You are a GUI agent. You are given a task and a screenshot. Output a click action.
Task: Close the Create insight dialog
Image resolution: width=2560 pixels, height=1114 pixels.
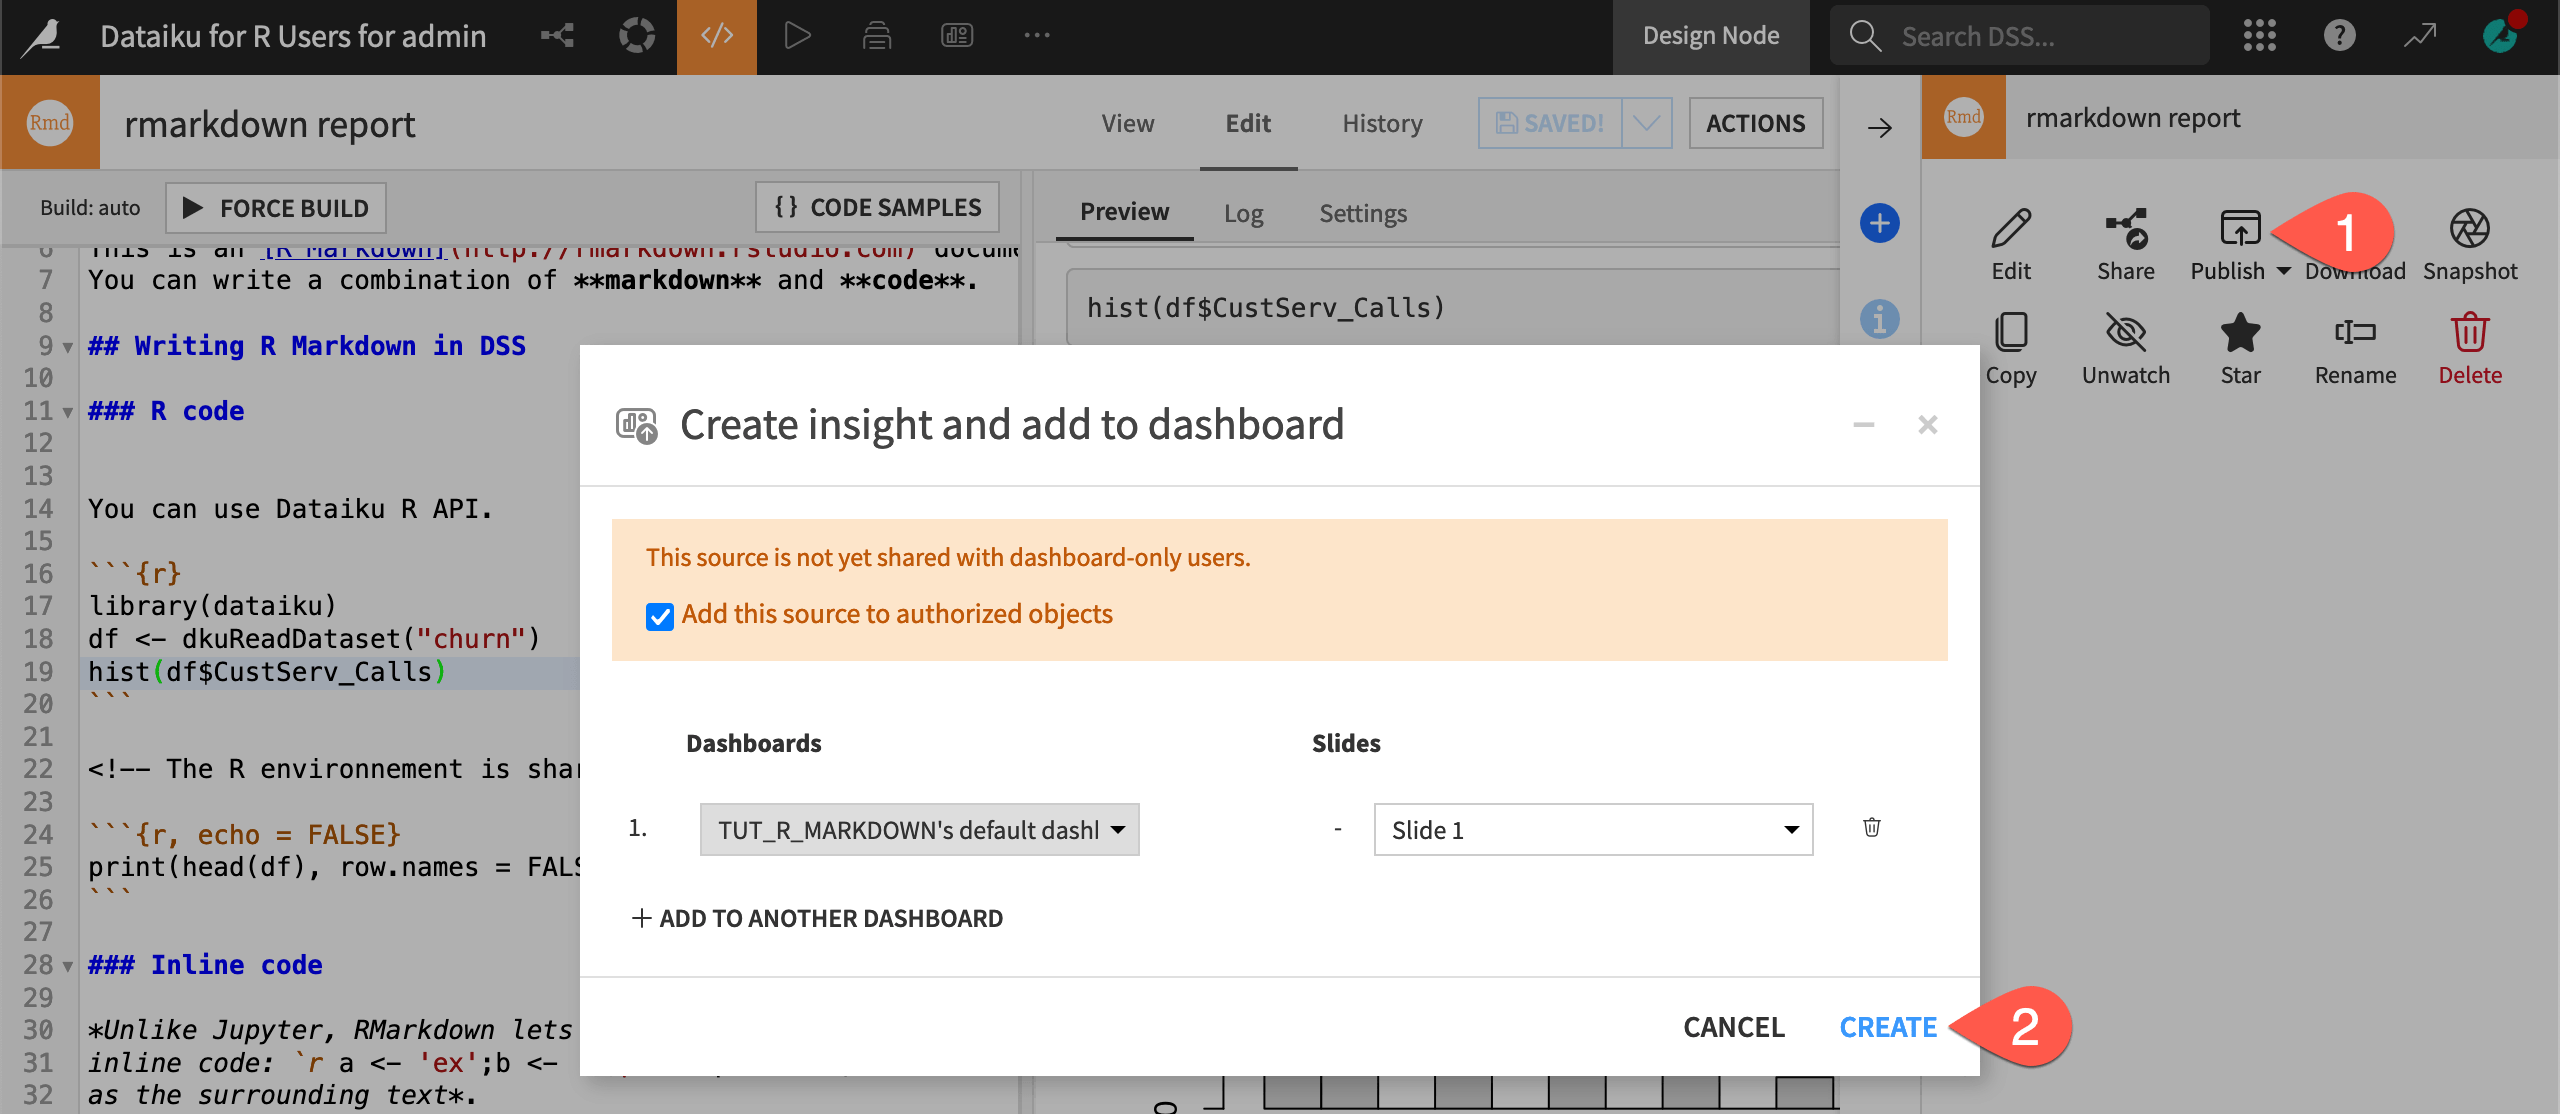1927,425
